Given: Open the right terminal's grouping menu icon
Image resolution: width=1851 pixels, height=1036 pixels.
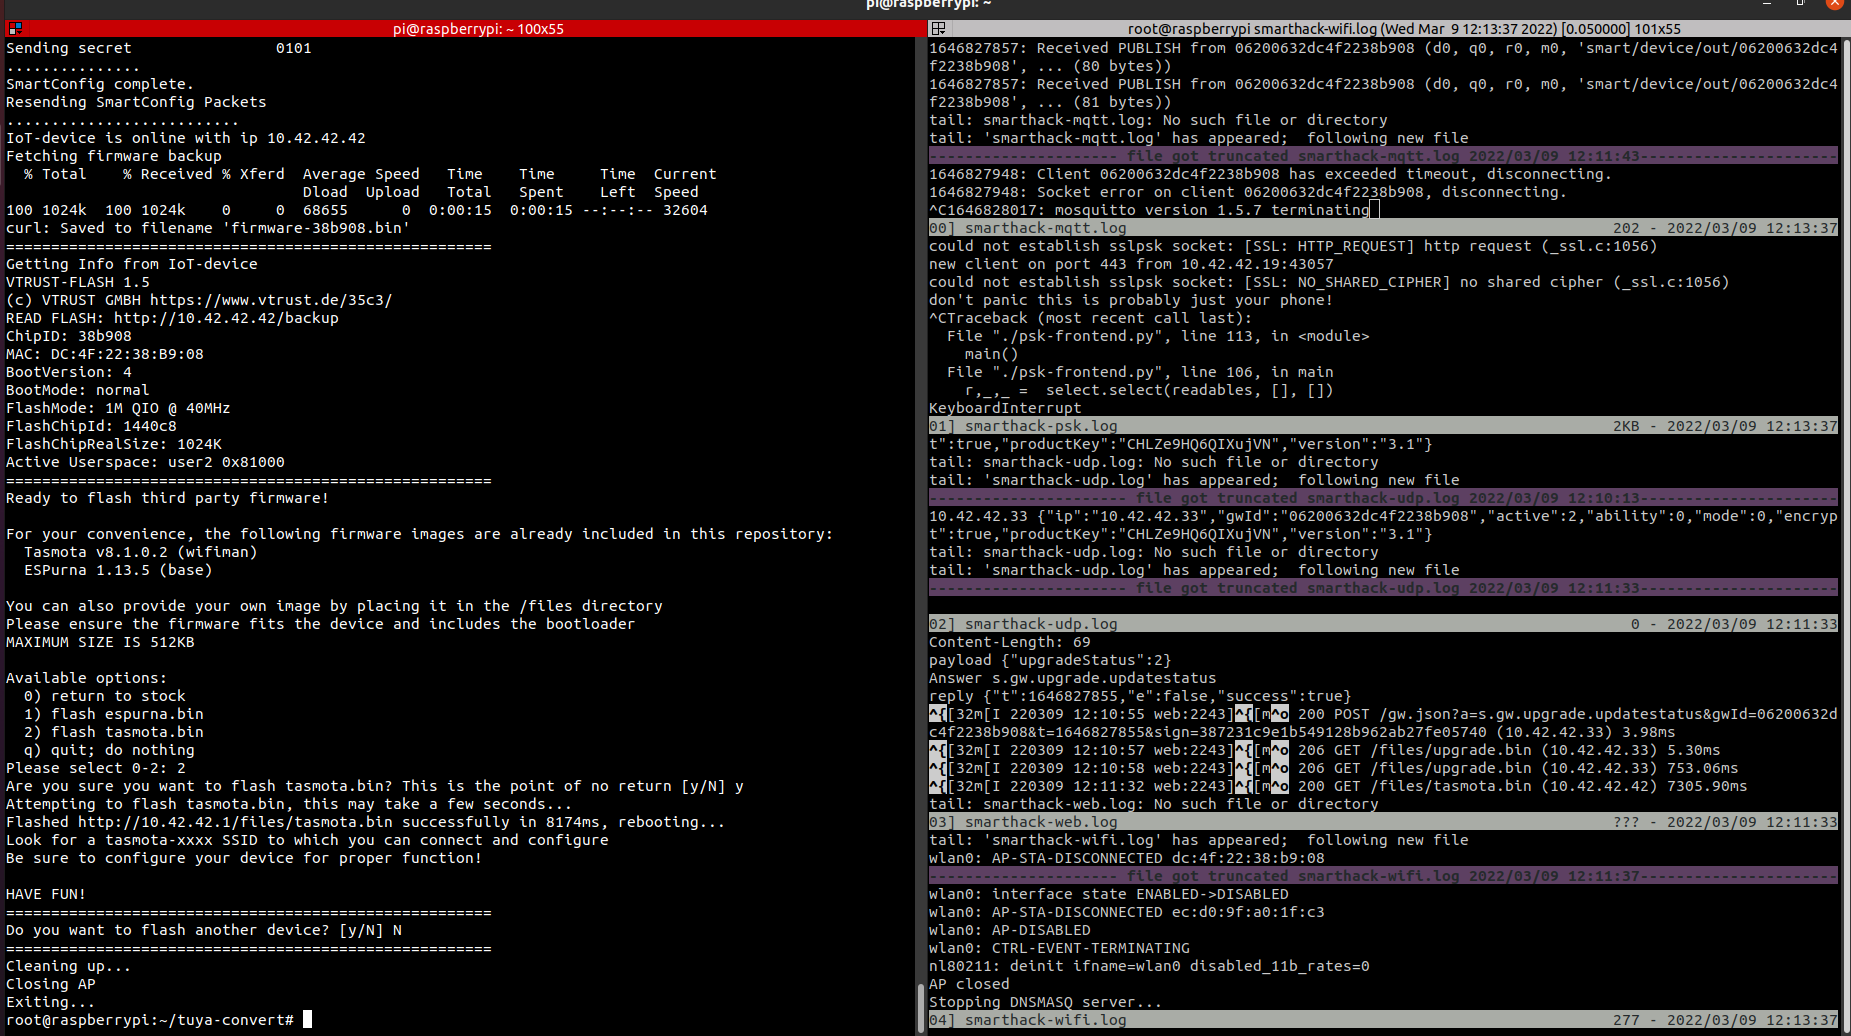Looking at the screenshot, I should tap(938, 29).
